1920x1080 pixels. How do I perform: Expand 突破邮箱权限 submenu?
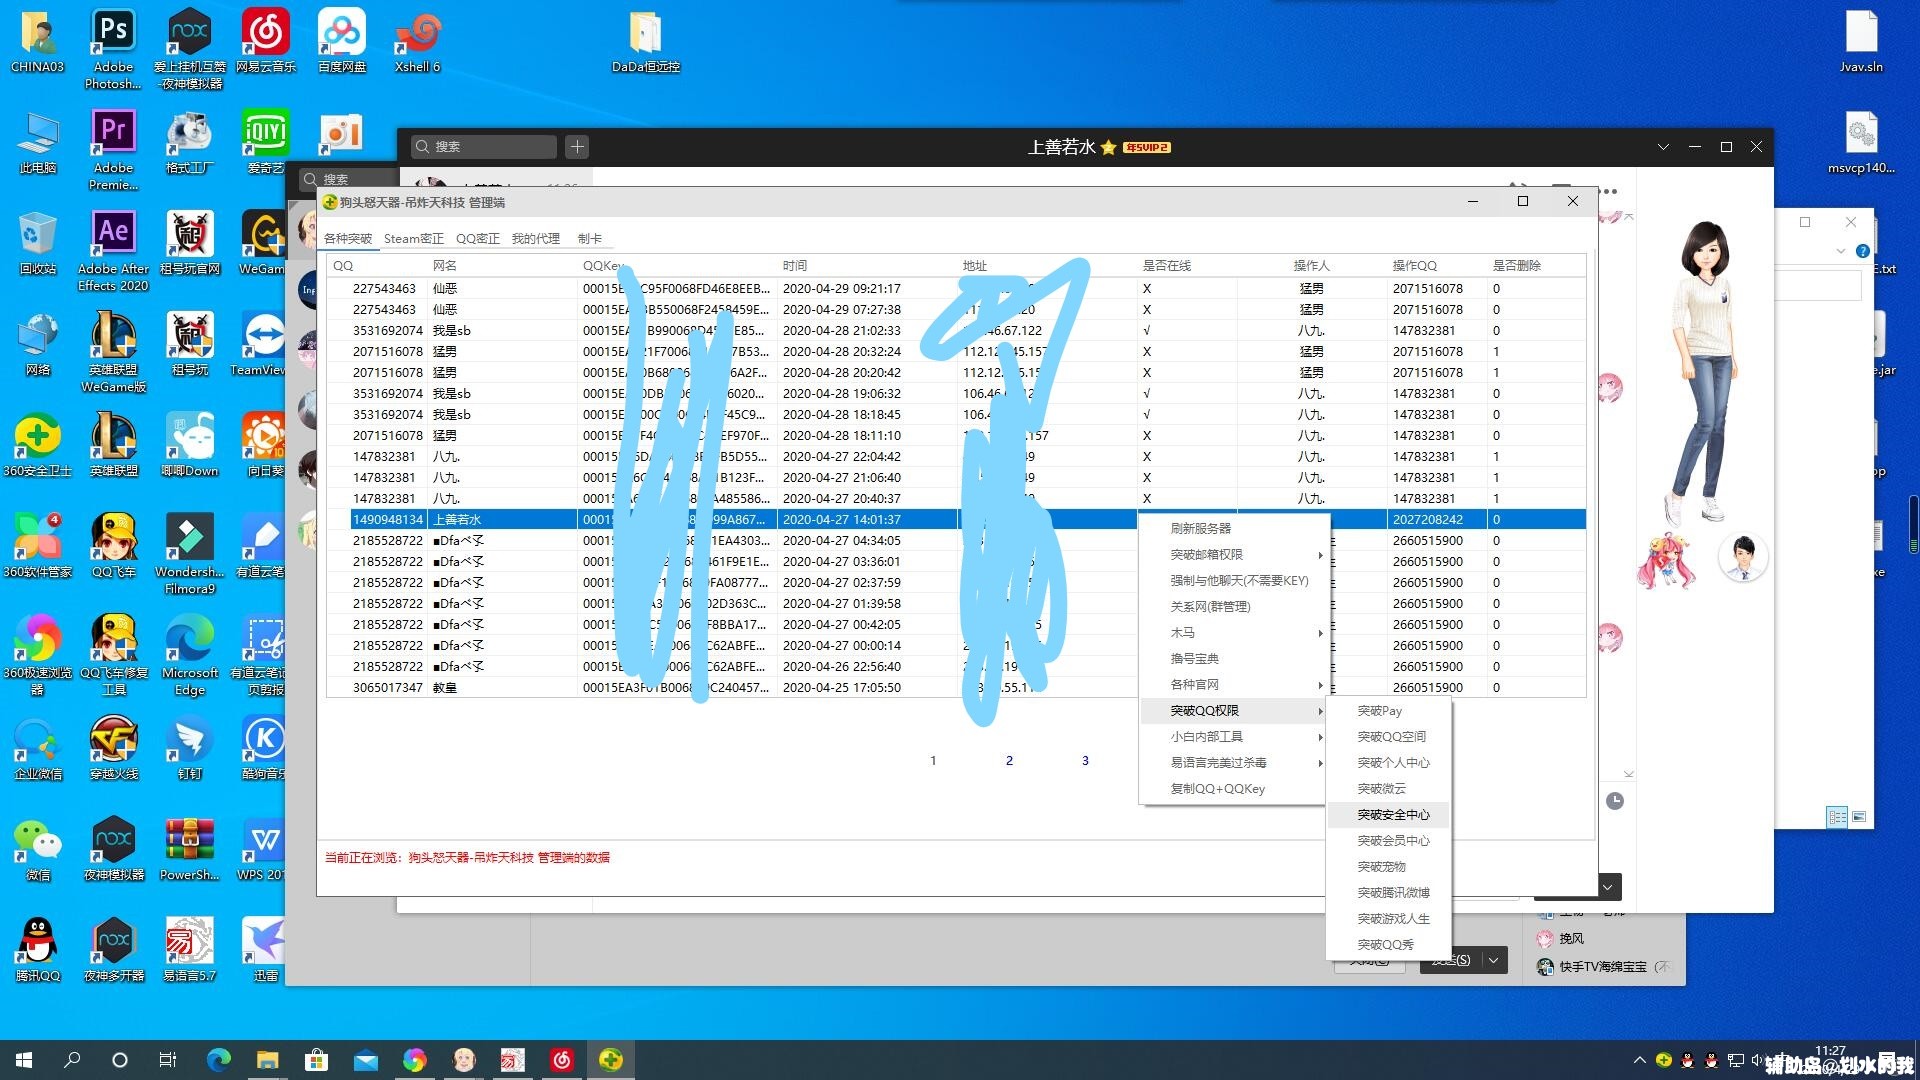pyautogui.click(x=1234, y=554)
